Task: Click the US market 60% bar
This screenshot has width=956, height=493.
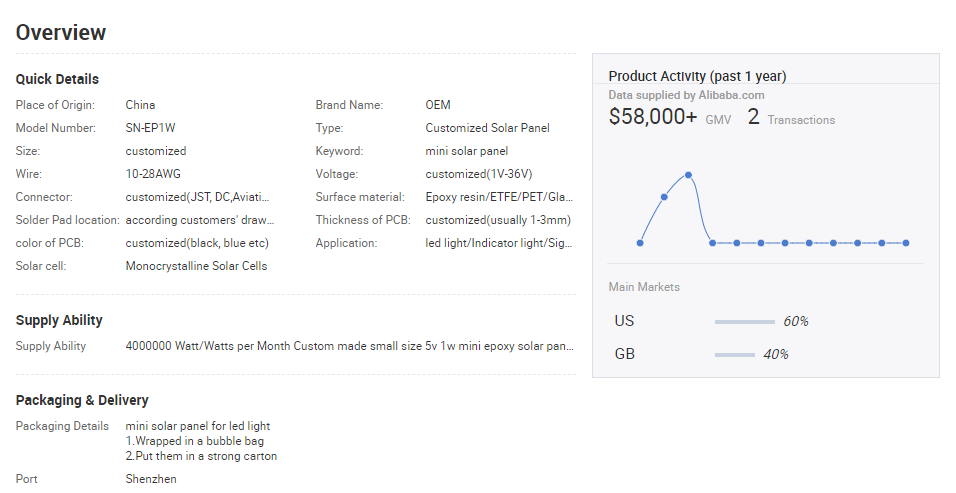Action: [x=744, y=322]
